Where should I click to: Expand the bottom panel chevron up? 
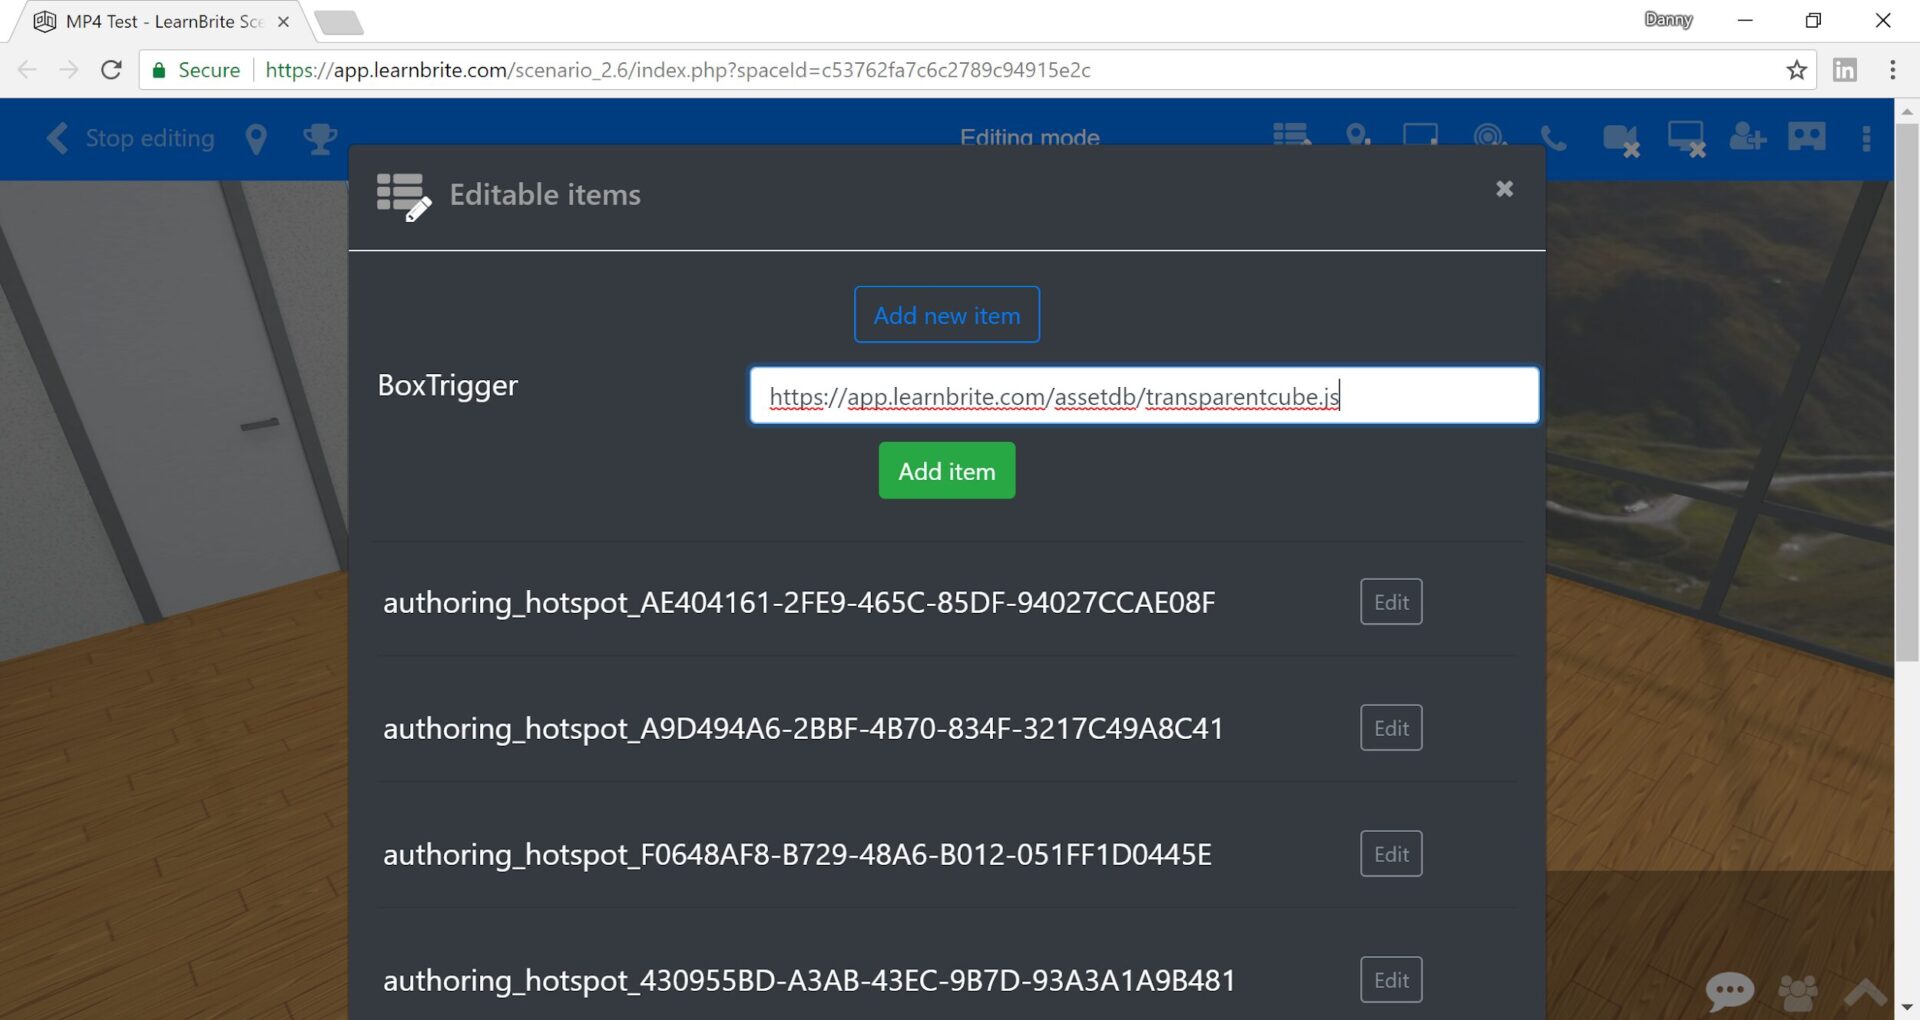click(x=1865, y=992)
